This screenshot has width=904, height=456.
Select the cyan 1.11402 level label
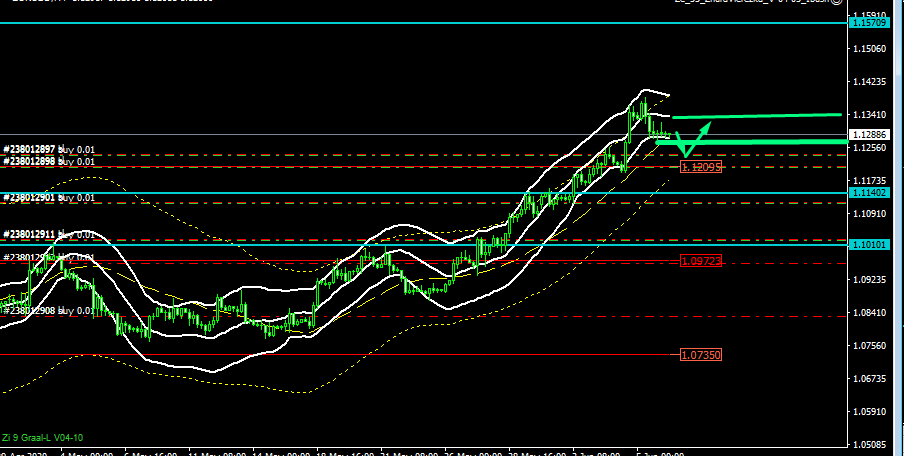click(x=869, y=193)
